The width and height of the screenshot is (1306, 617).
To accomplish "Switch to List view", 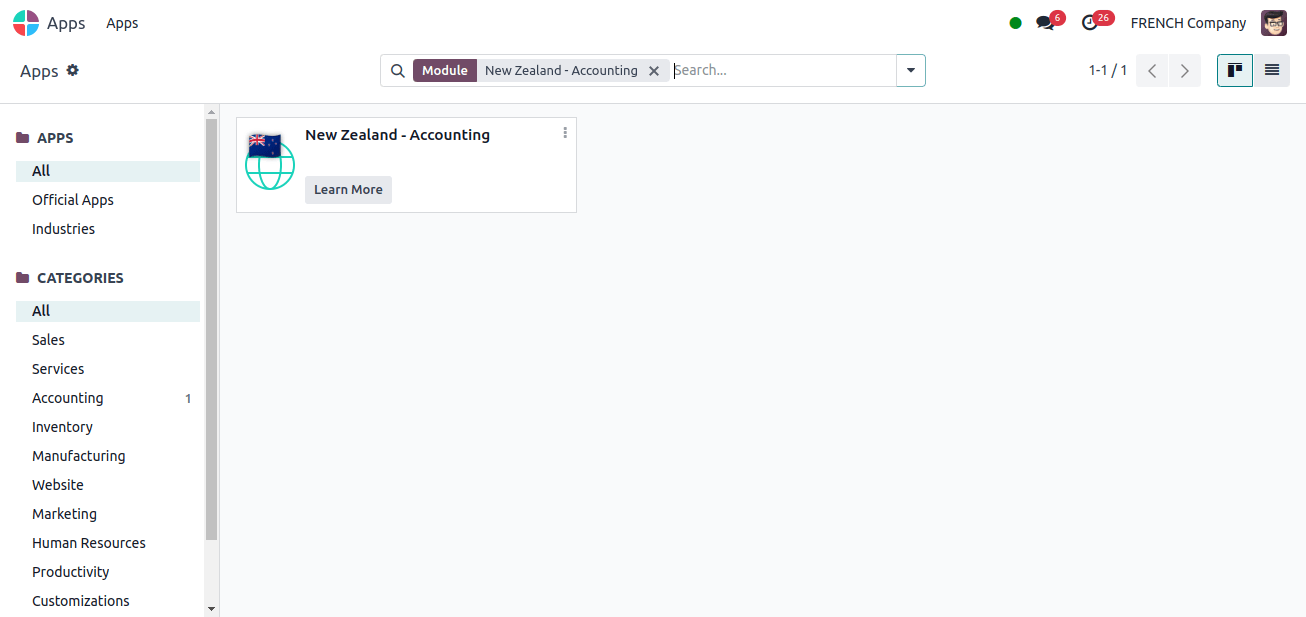I will click(x=1272, y=70).
